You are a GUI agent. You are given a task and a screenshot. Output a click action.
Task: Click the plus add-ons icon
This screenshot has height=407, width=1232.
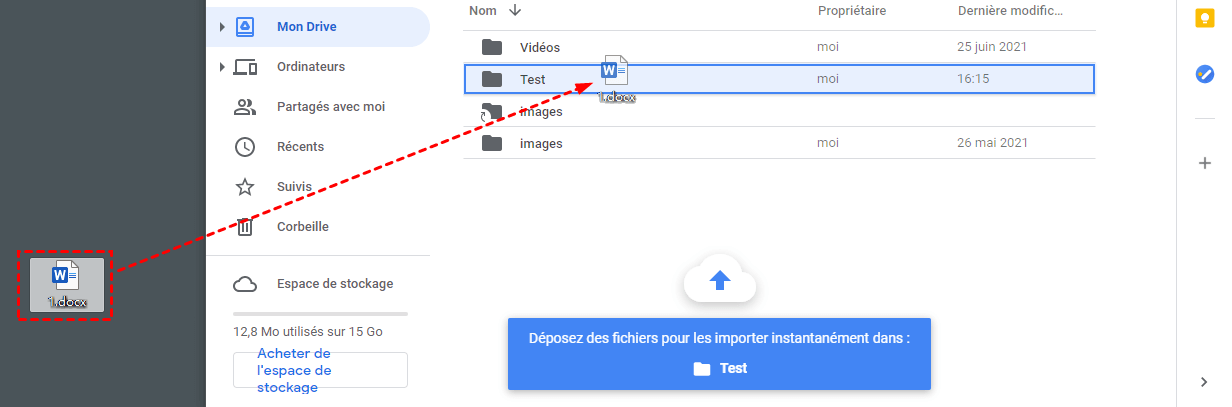[x=1205, y=163]
